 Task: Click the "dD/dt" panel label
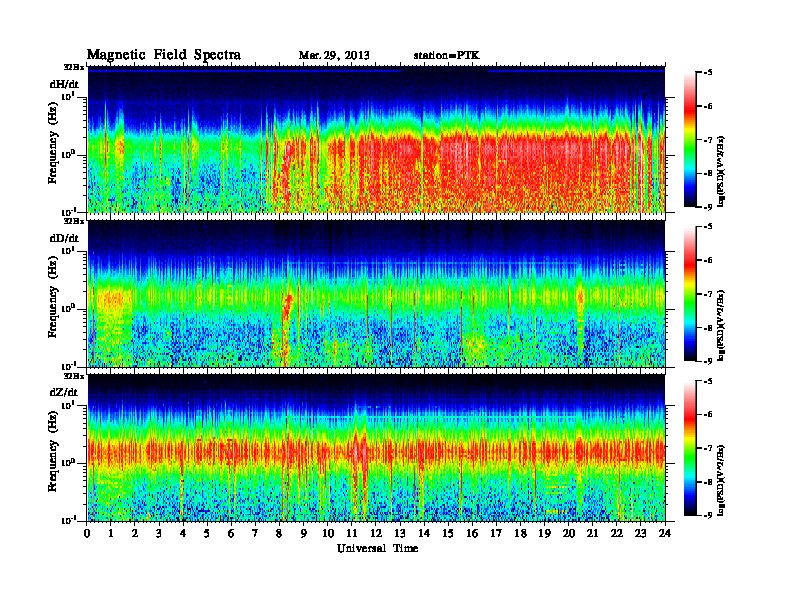click(x=64, y=238)
